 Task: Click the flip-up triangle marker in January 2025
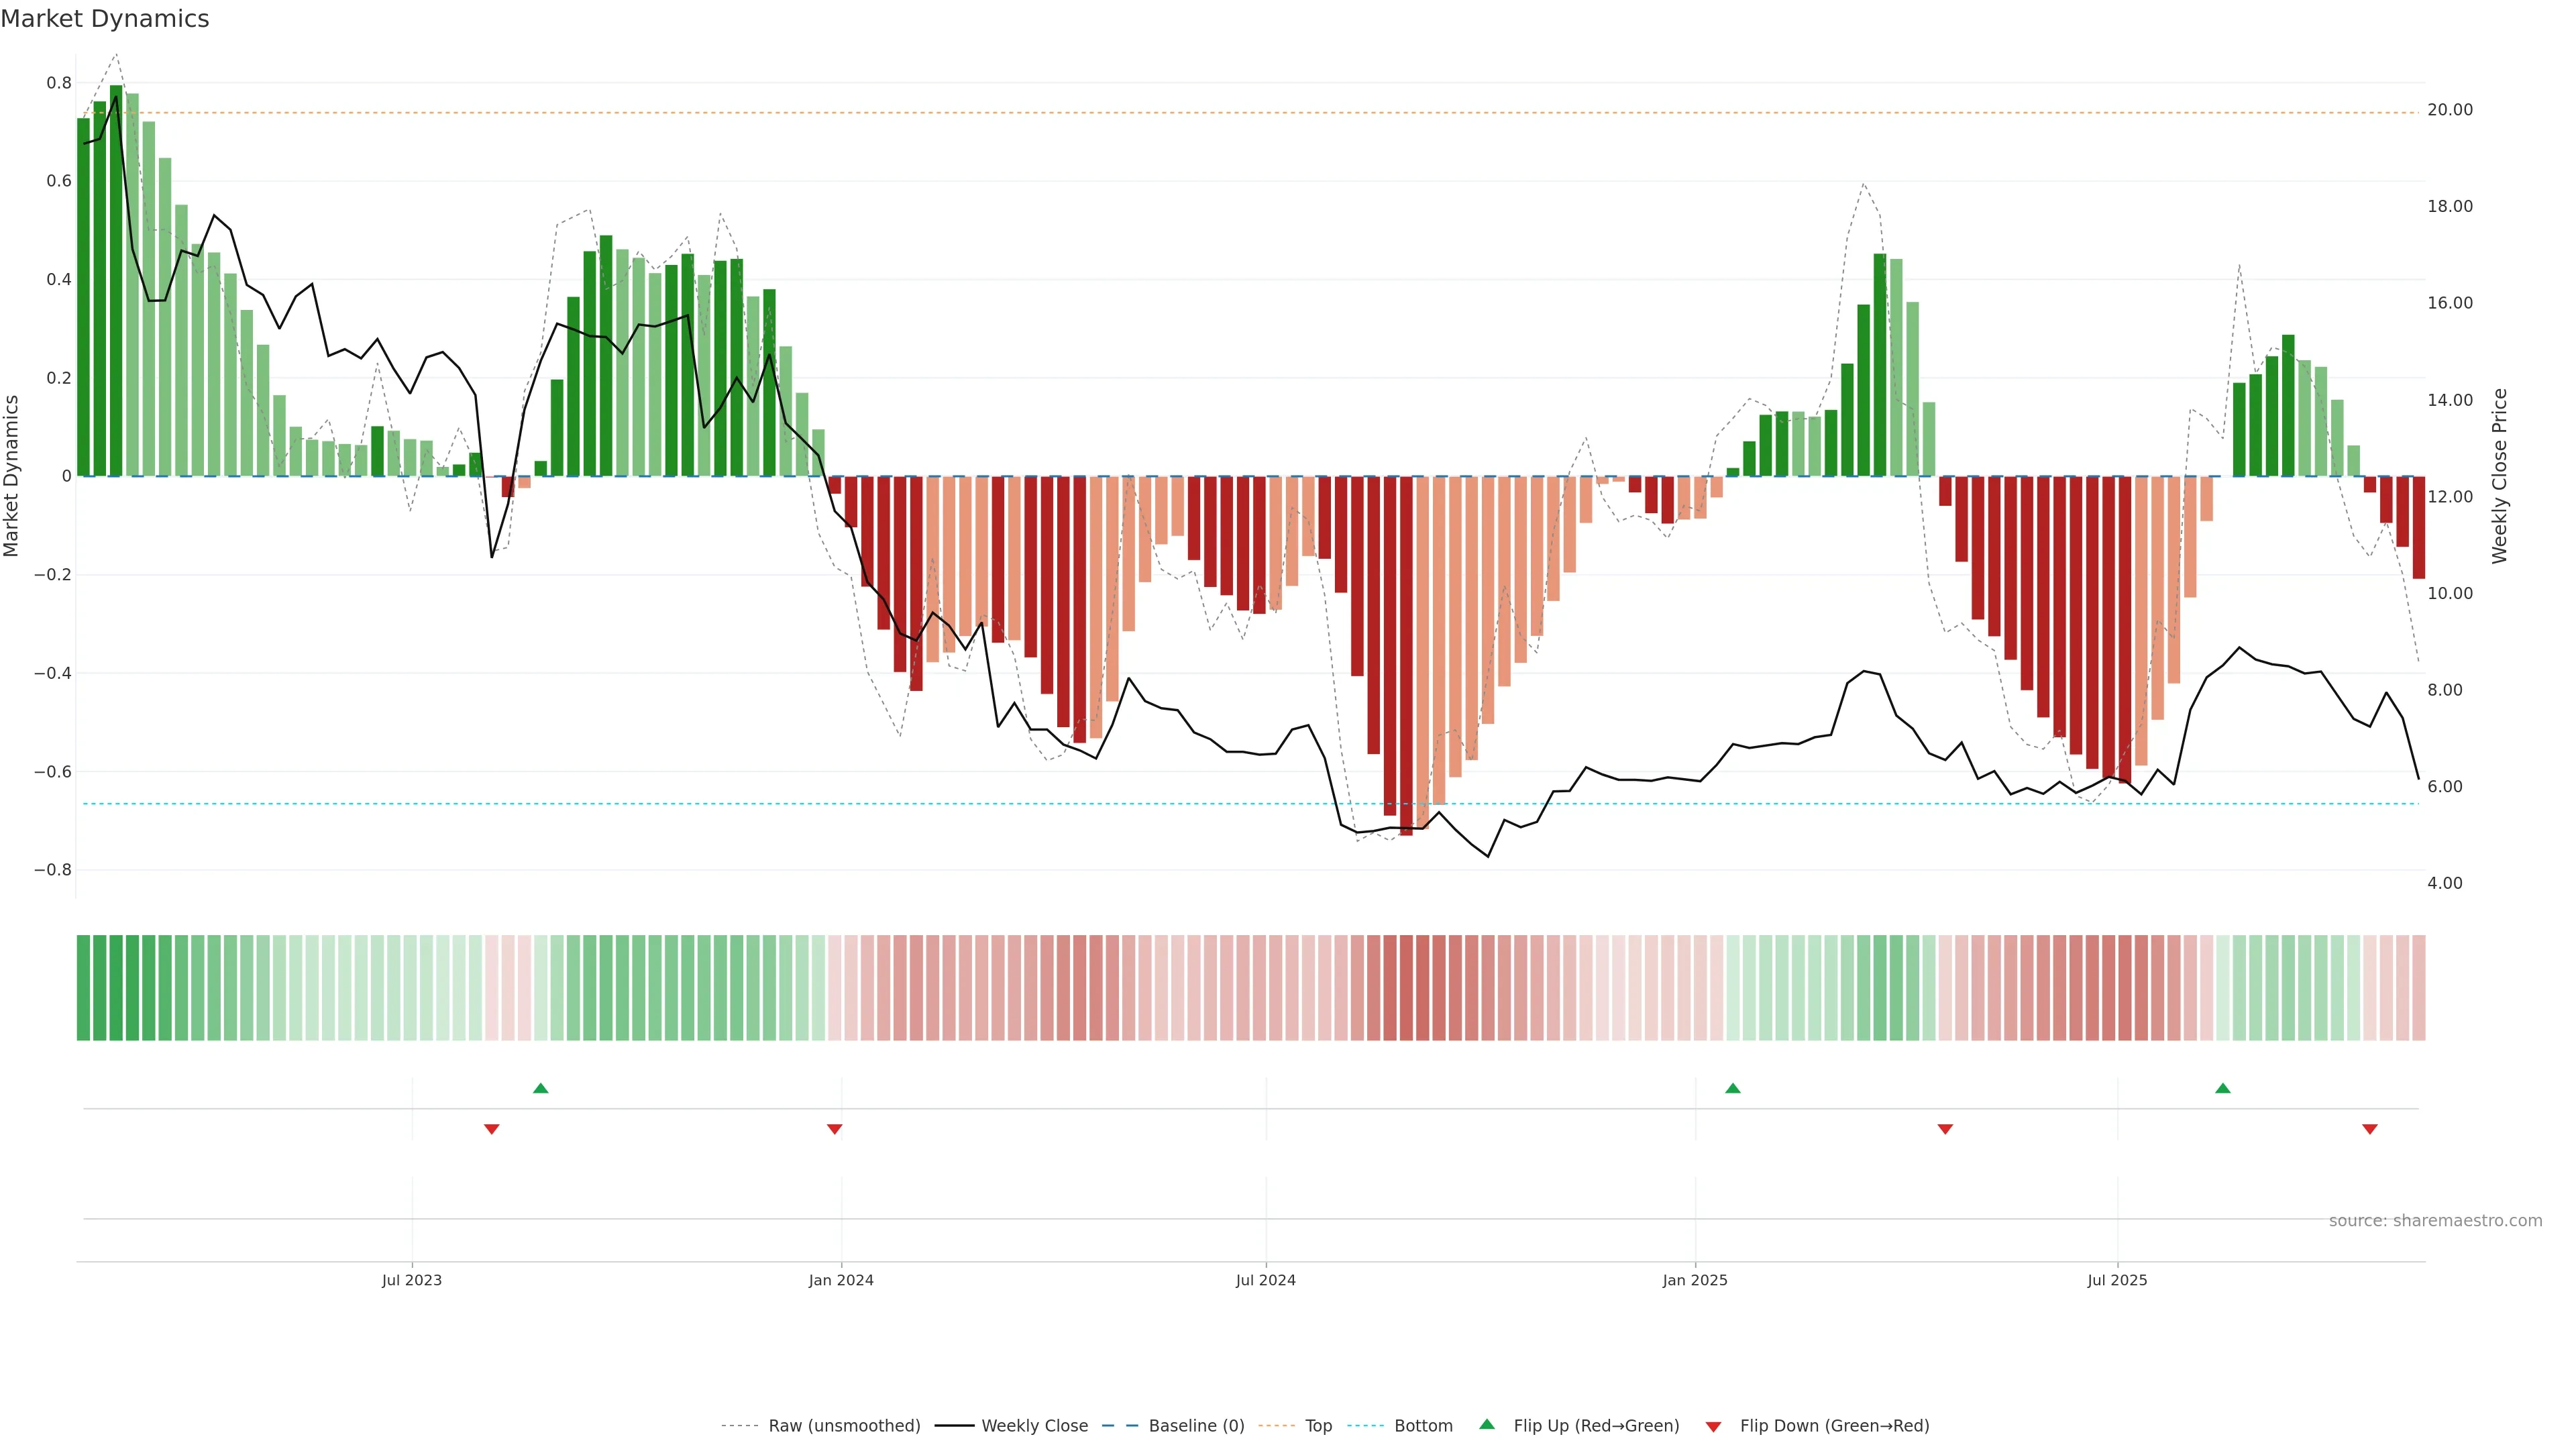click(x=1733, y=1088)
